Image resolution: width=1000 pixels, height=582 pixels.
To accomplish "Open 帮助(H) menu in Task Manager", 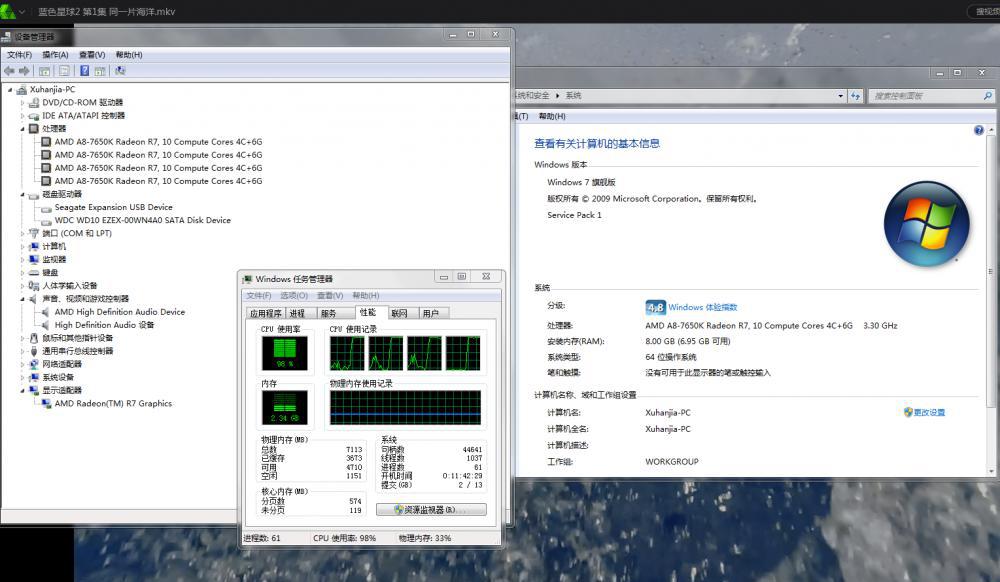I will click(365, 296).
